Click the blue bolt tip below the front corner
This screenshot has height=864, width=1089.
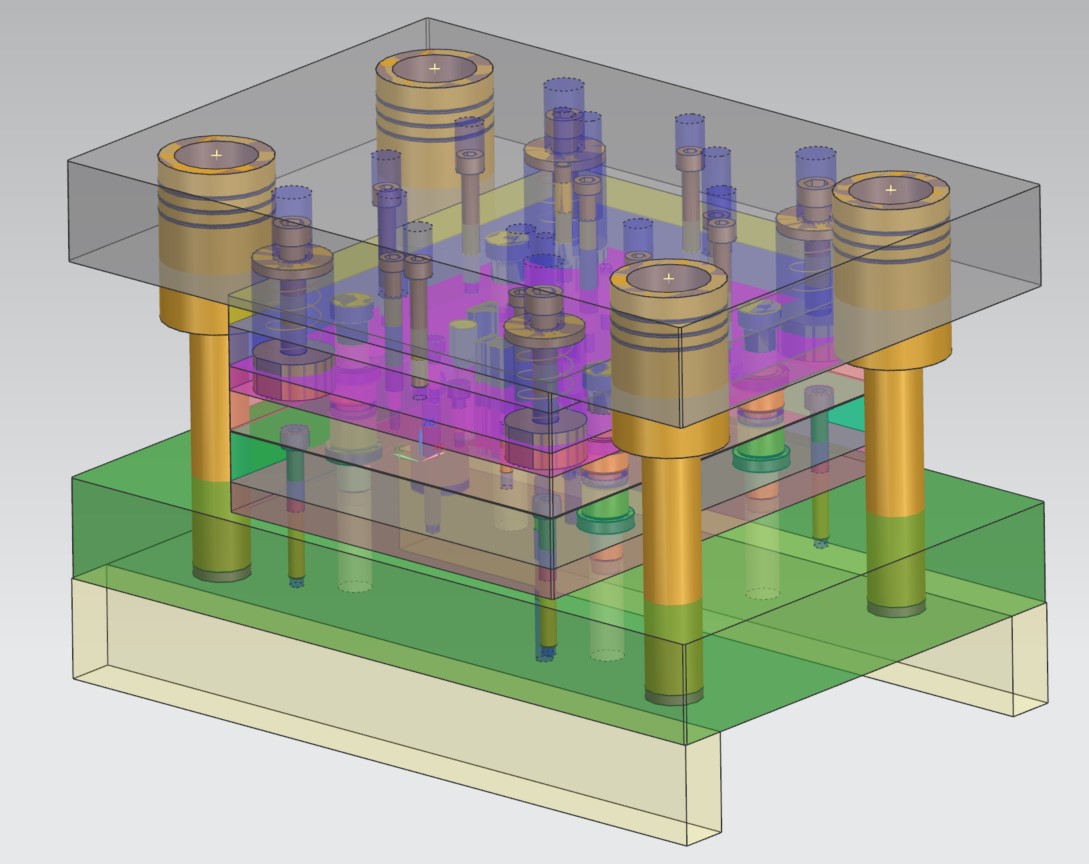tap(545, 655)
